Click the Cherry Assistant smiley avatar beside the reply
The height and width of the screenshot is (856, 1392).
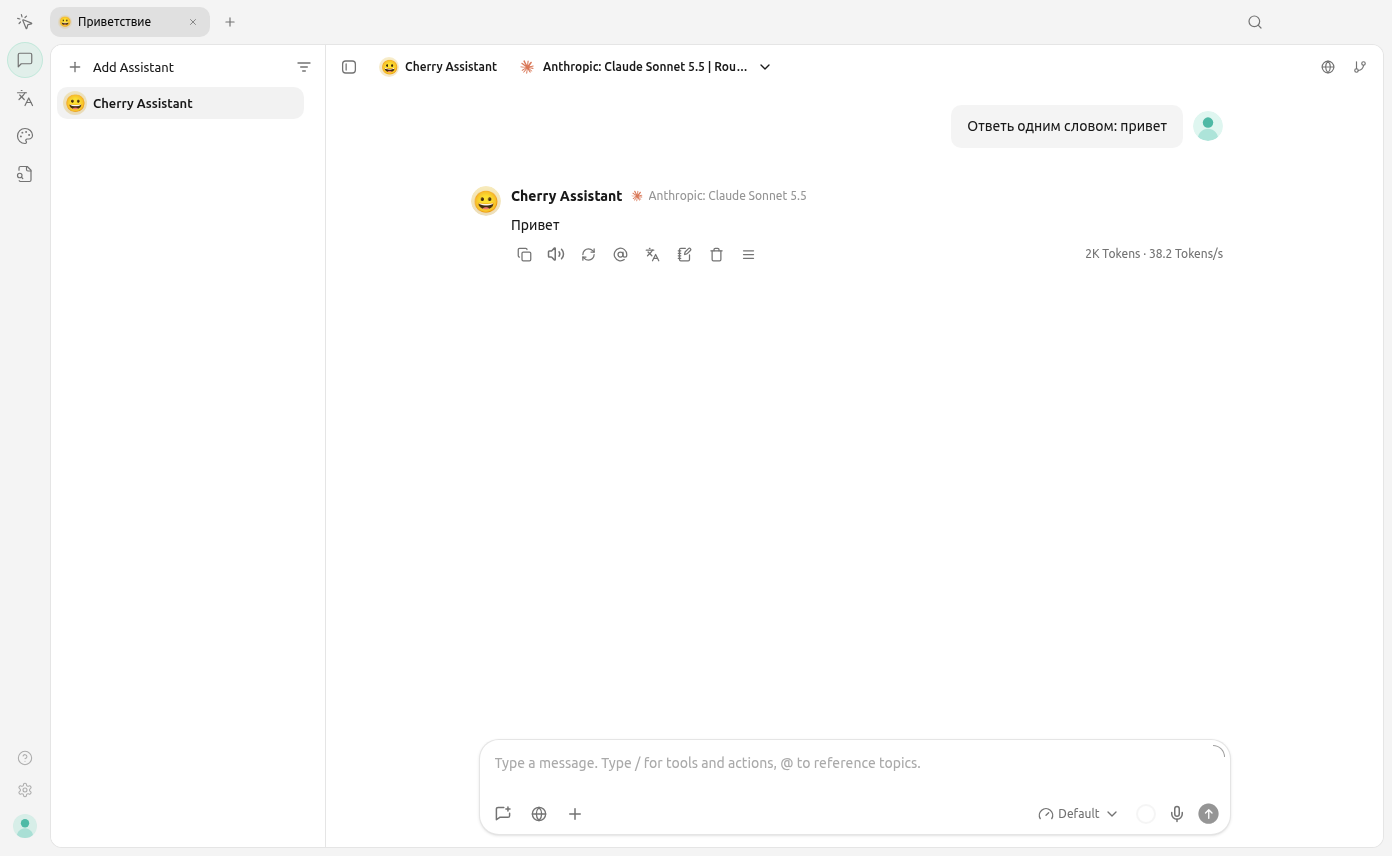coord(486,201)
